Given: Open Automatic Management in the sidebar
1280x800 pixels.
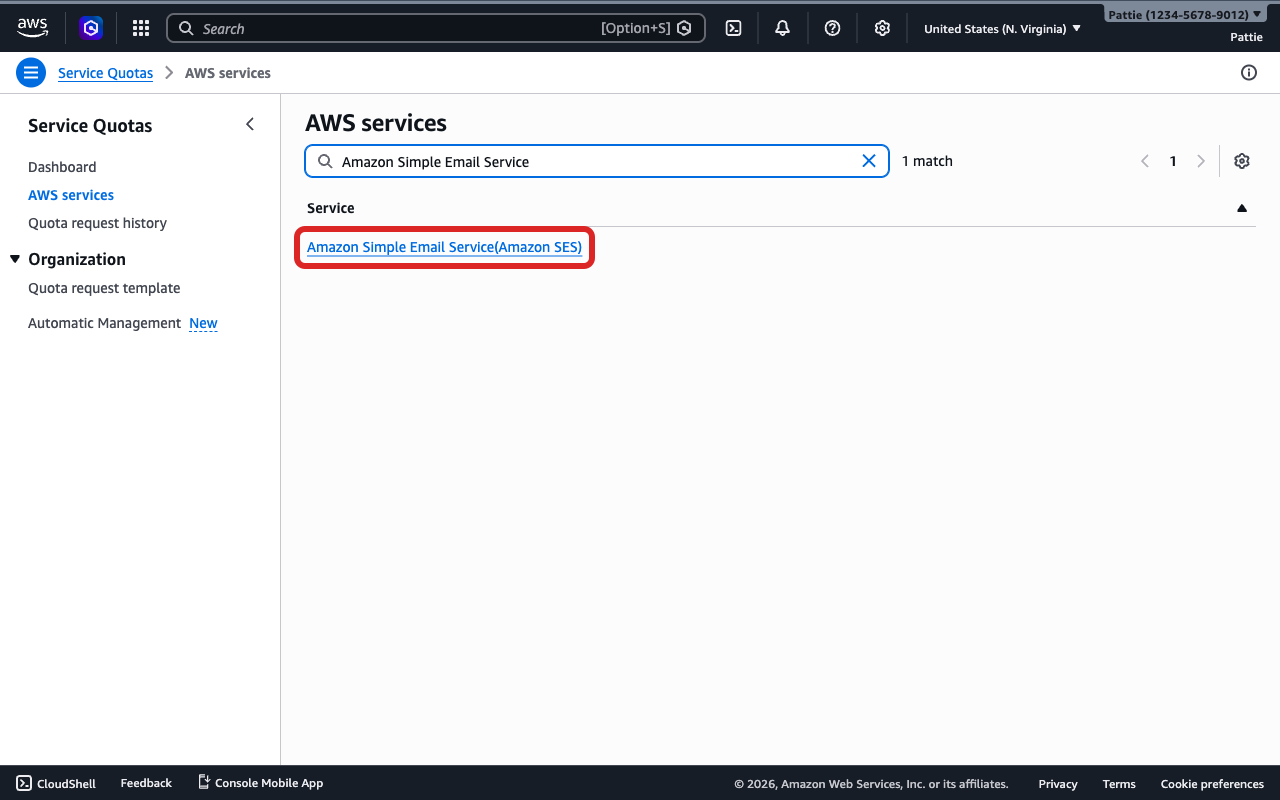Looking at the screenshot, I should click(x=104, y=323).
